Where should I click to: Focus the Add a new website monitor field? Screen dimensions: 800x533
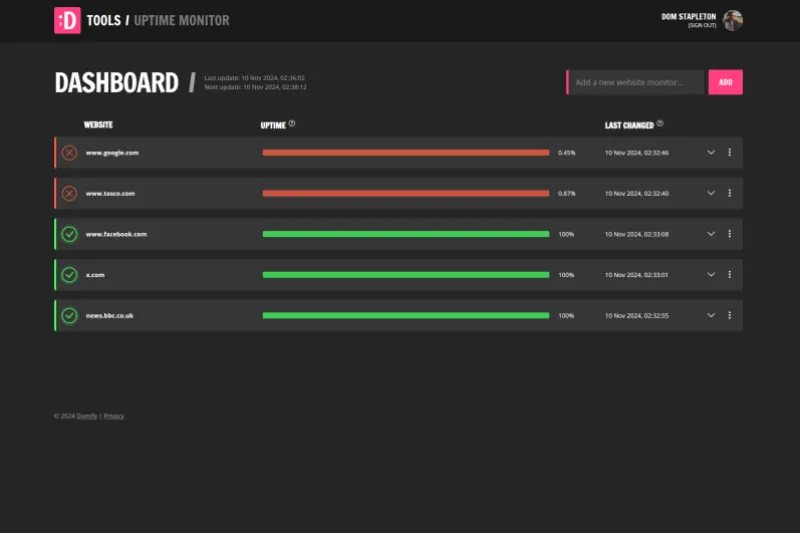636,82
